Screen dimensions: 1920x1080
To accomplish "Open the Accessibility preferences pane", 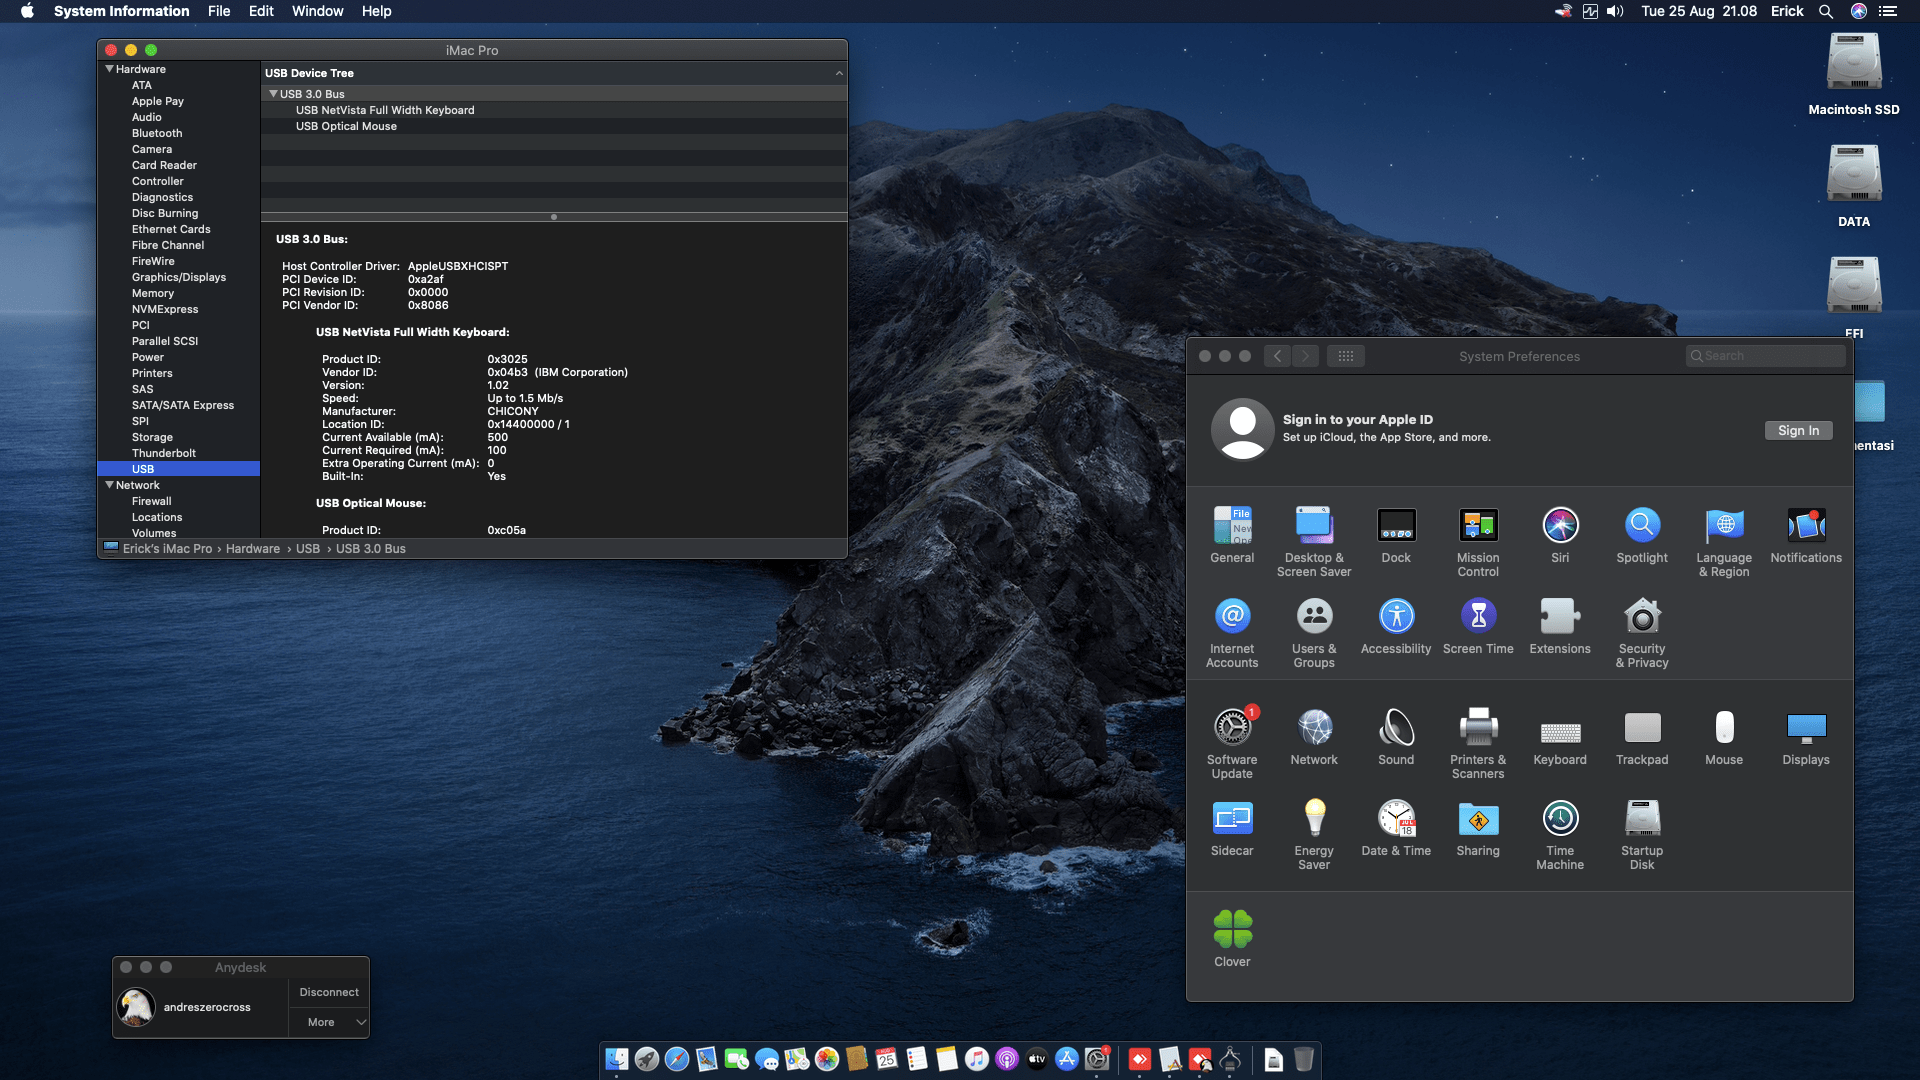I will coord(1396,626).
